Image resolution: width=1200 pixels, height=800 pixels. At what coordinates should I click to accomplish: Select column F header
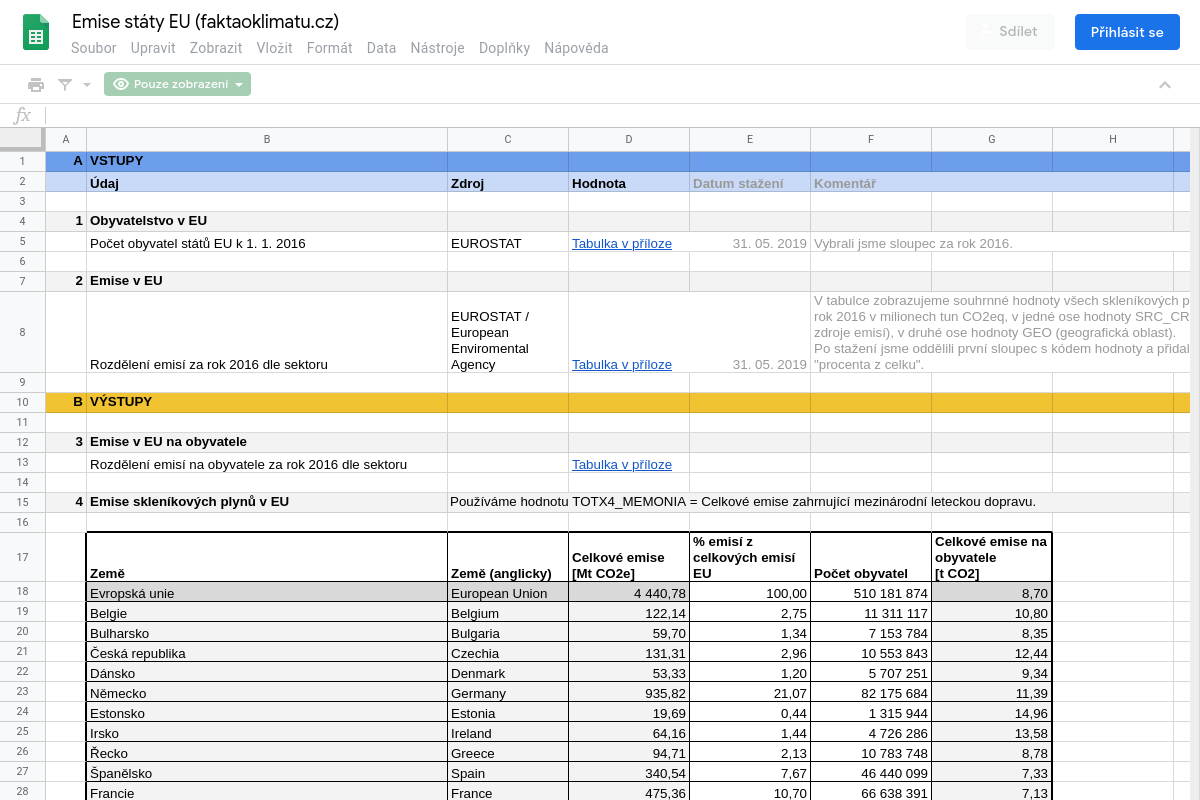[871, 139]
